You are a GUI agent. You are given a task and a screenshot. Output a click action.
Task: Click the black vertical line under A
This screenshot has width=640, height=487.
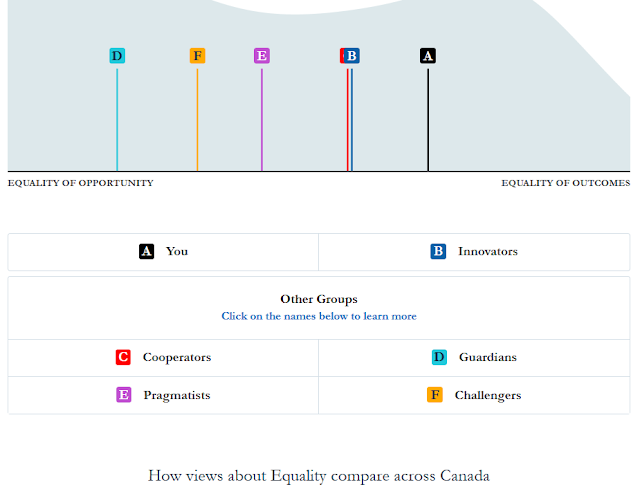click(x=428, y=120)
